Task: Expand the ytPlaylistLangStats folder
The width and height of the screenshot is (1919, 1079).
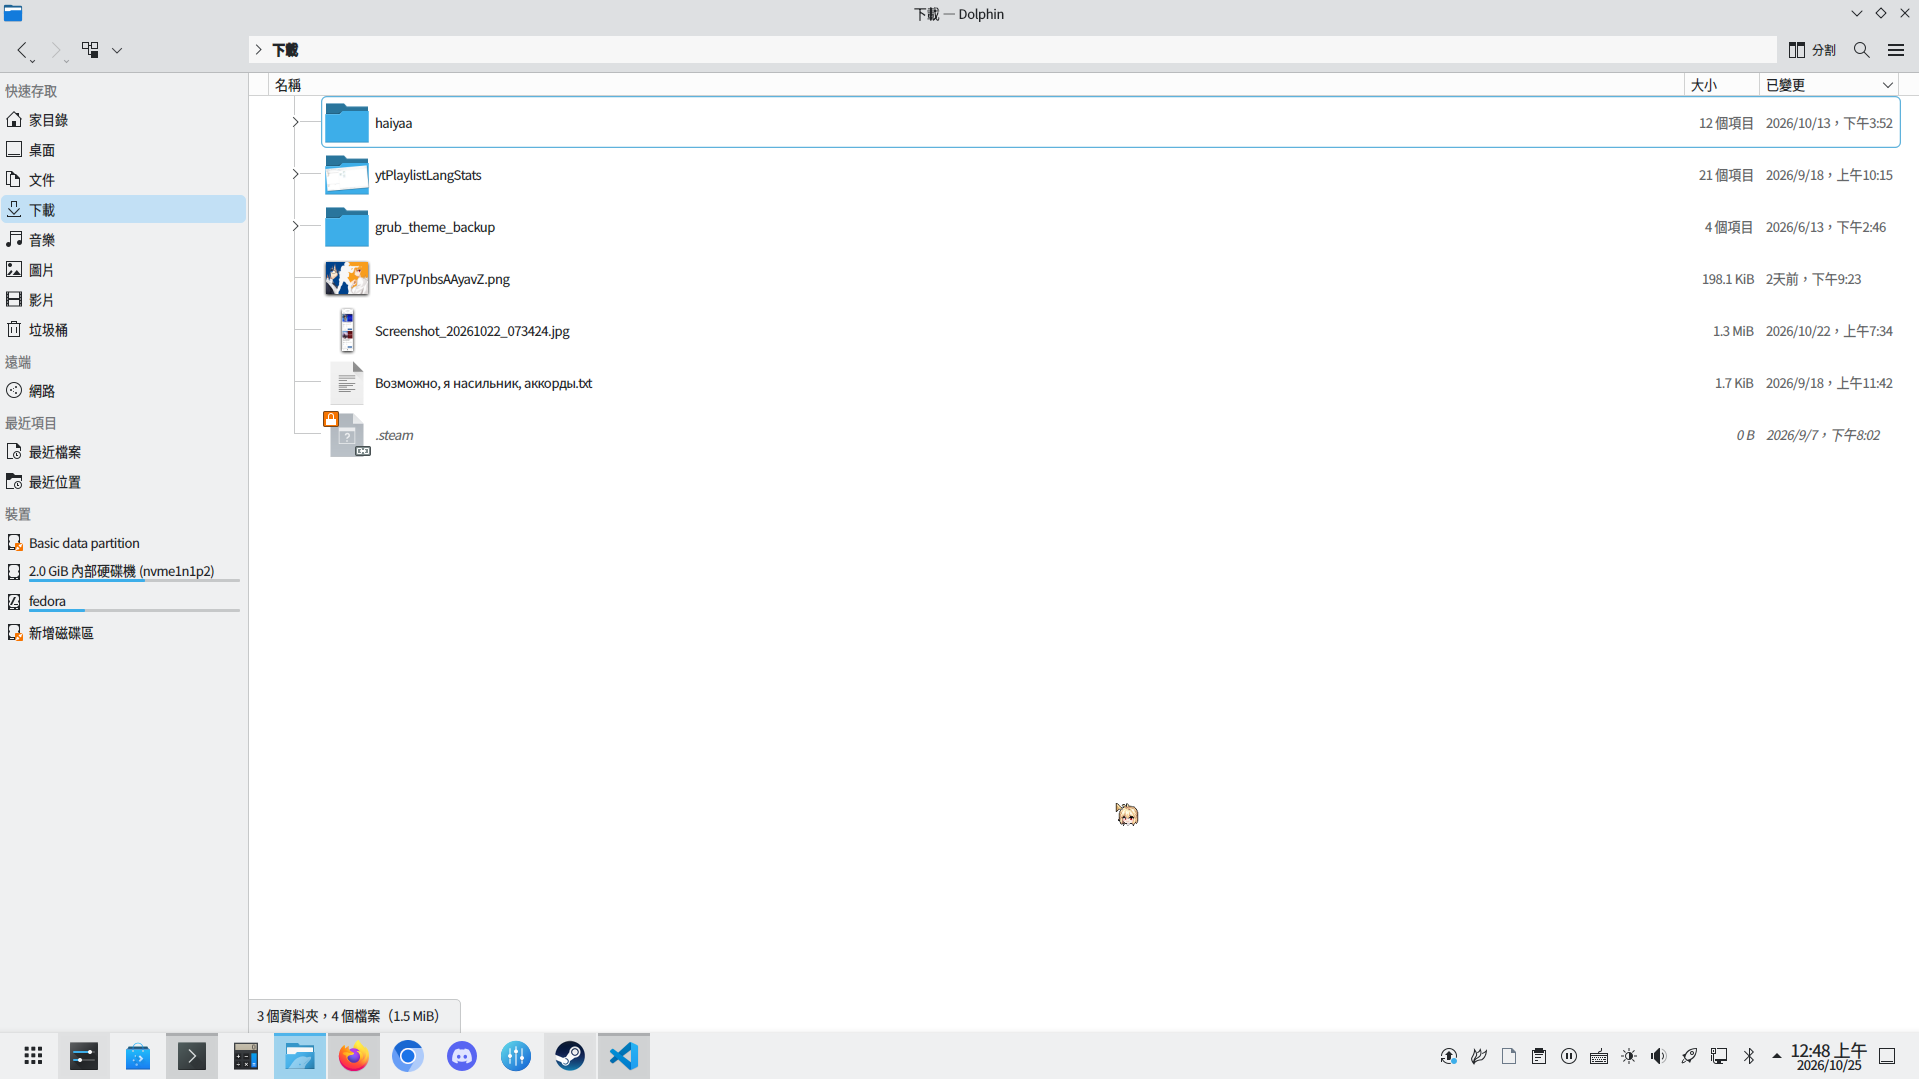Action: click(x=295, y=174)
